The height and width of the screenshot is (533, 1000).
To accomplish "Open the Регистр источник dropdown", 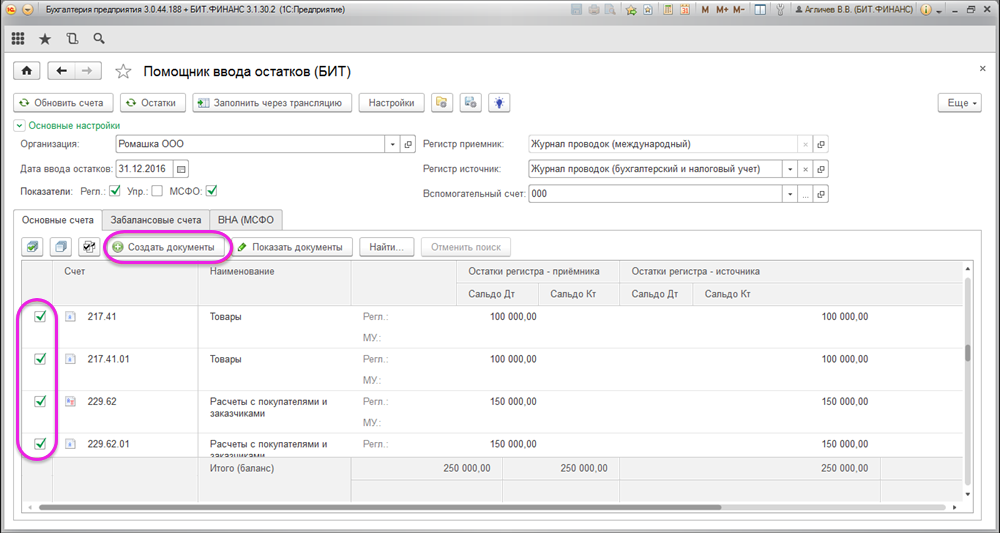I will click(x=788, y=169).
